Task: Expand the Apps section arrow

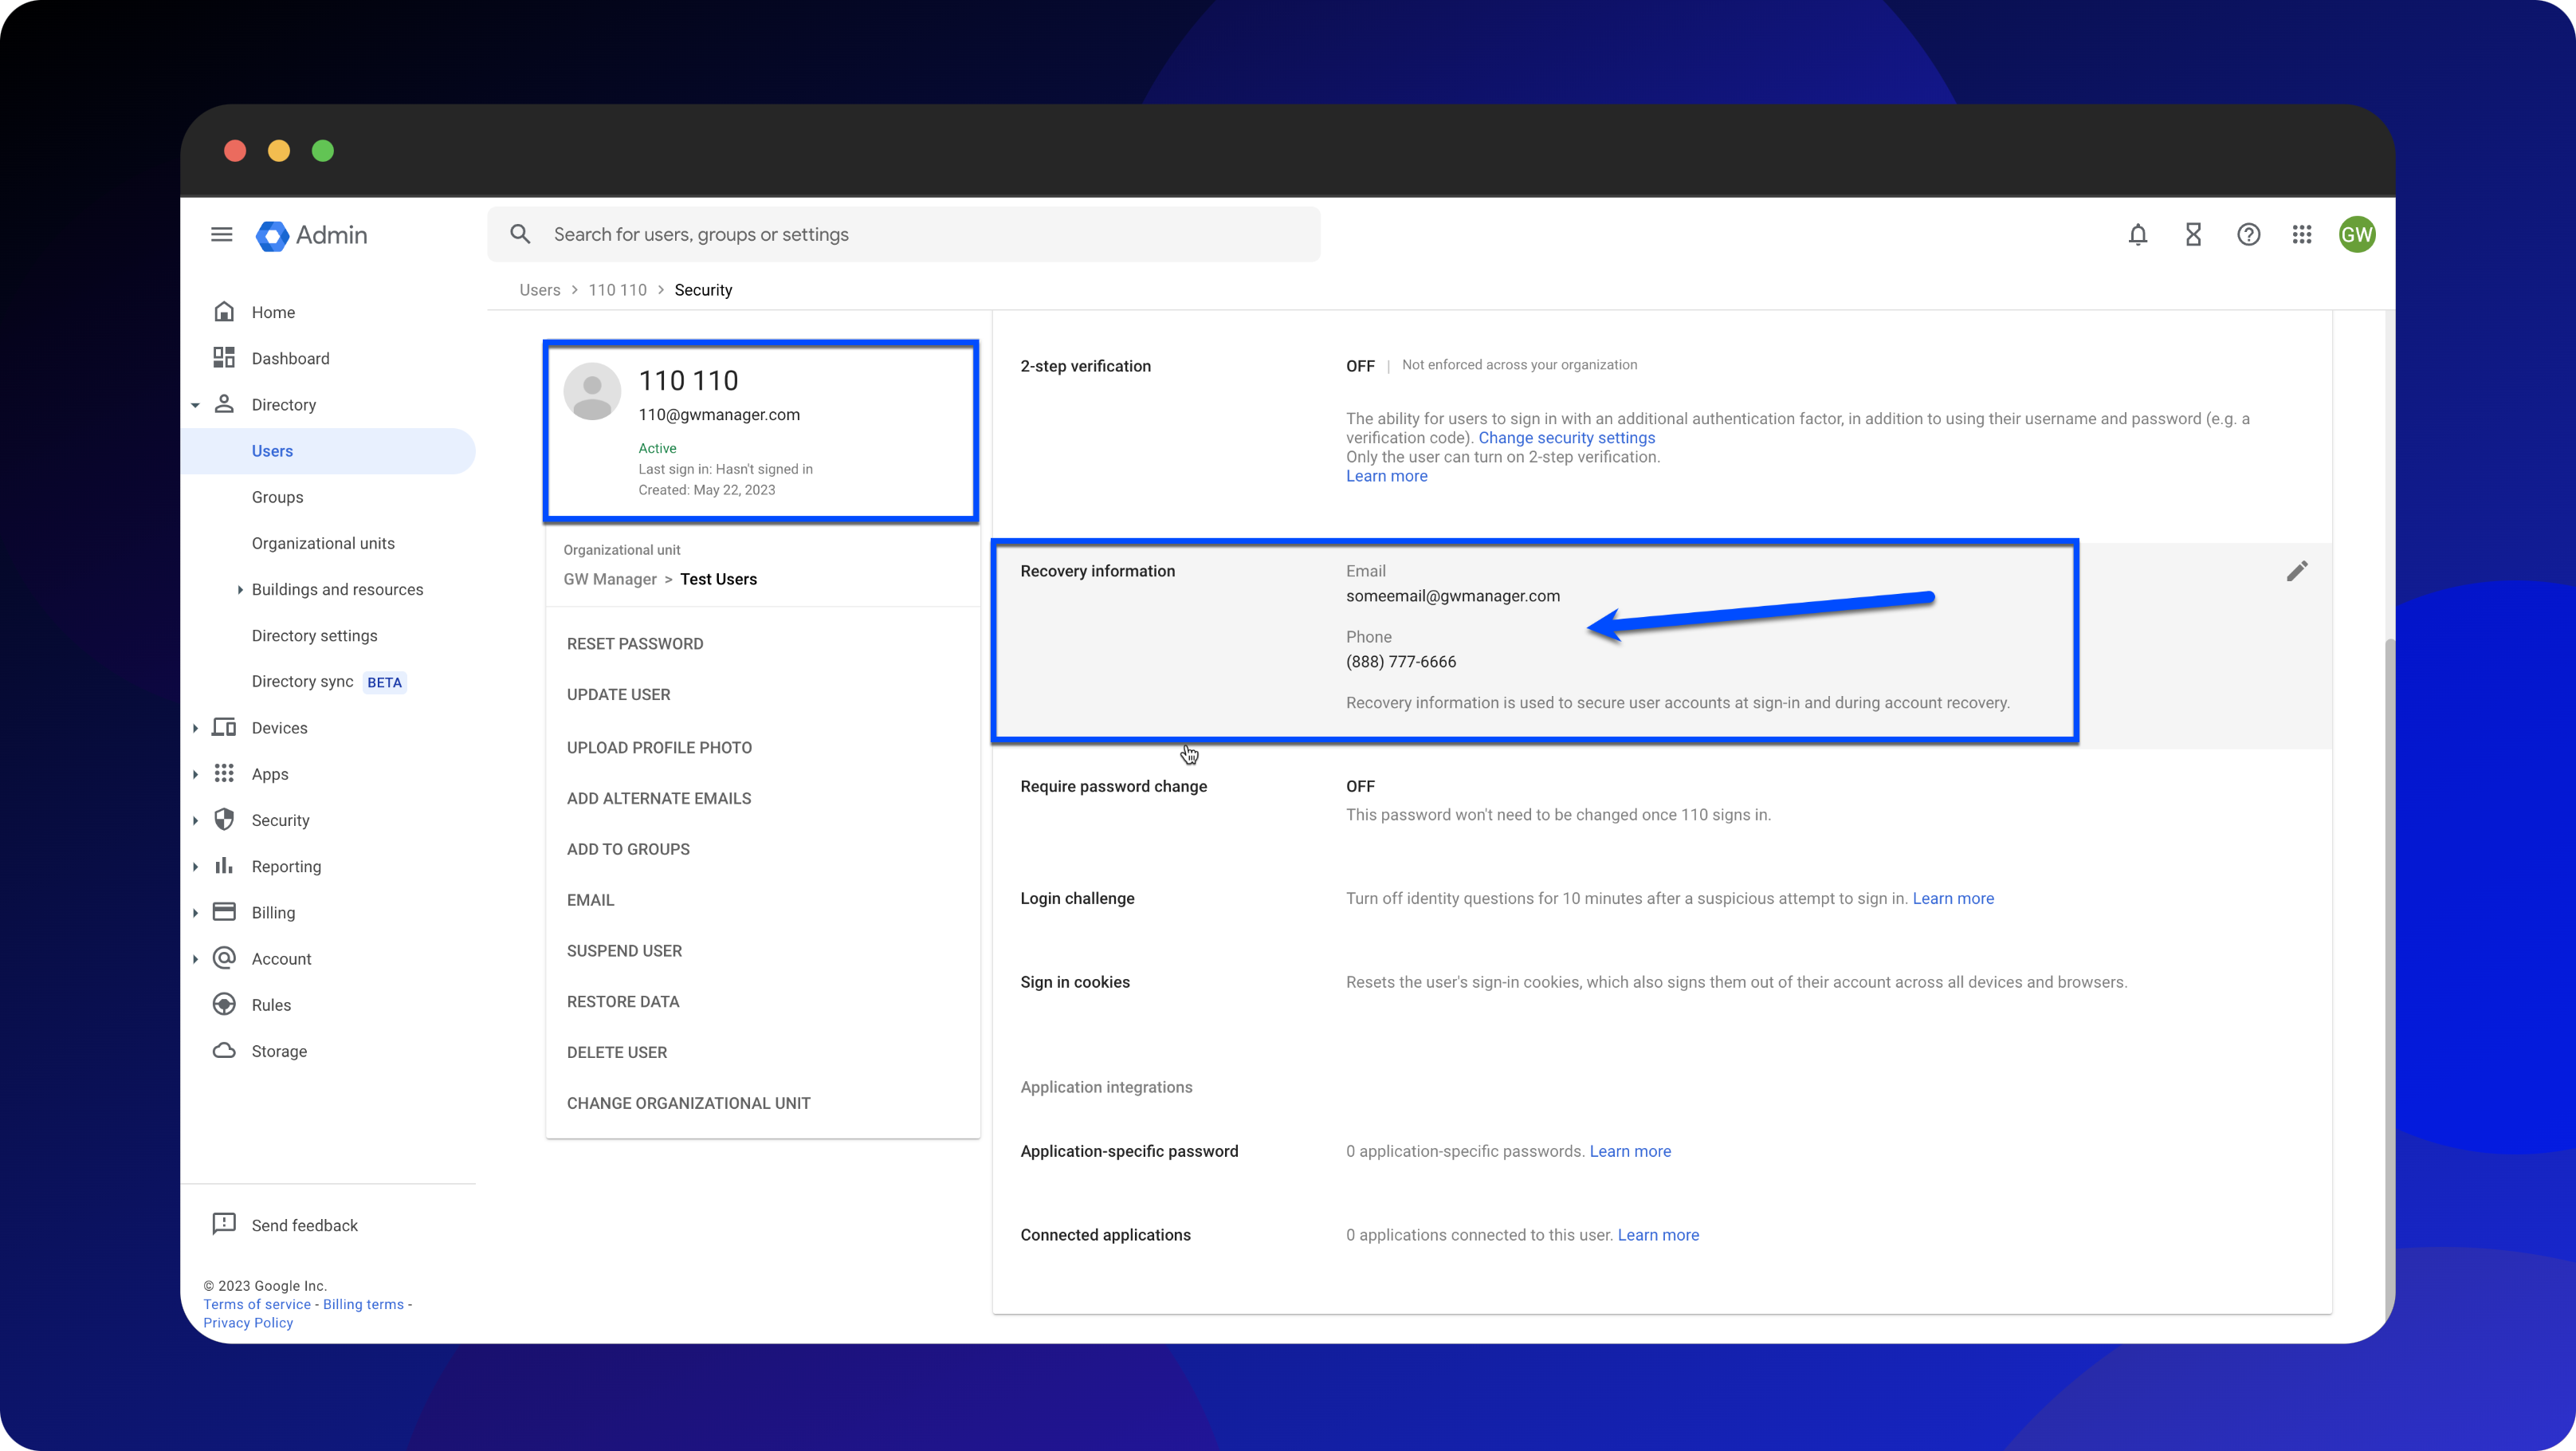Action: (x=195, y=774)
